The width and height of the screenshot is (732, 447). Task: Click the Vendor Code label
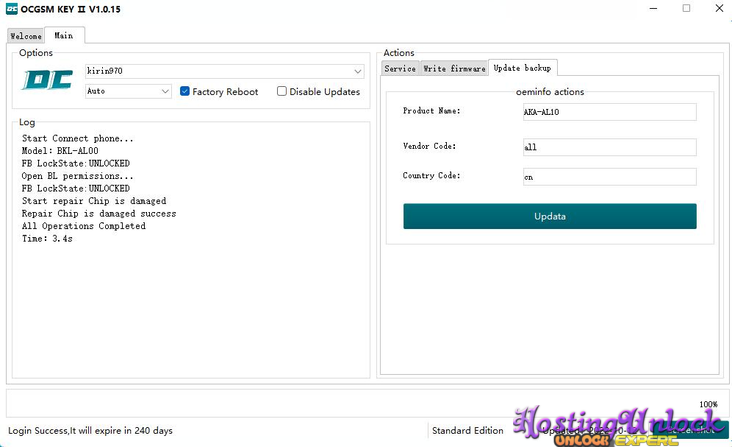(x=429, y=146)
